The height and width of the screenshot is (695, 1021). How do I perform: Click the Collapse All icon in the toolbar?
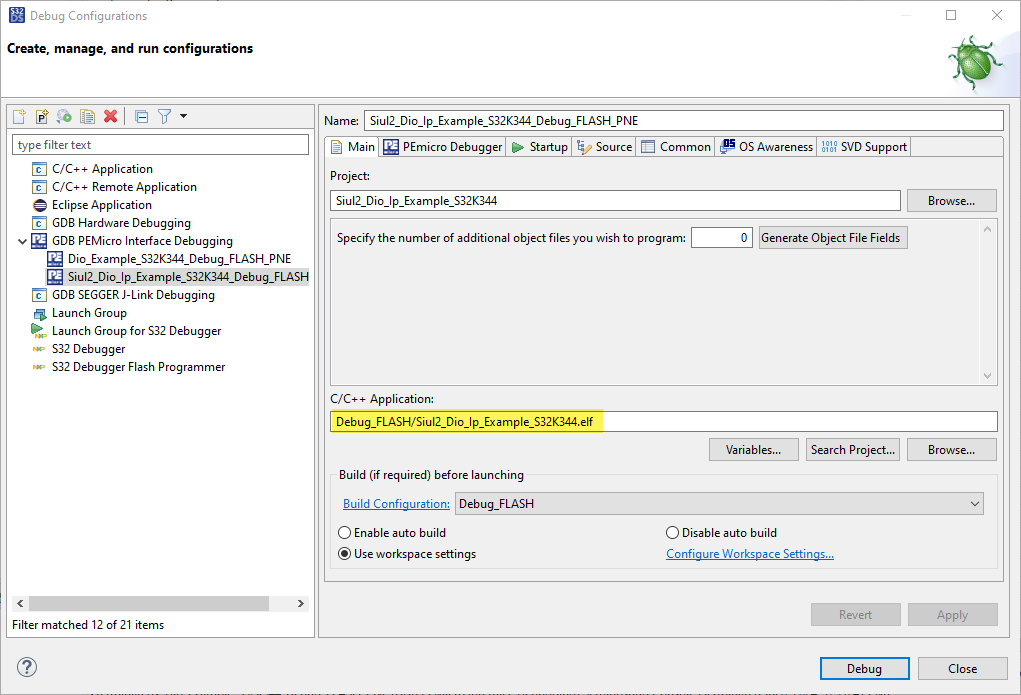coord(141,117)
